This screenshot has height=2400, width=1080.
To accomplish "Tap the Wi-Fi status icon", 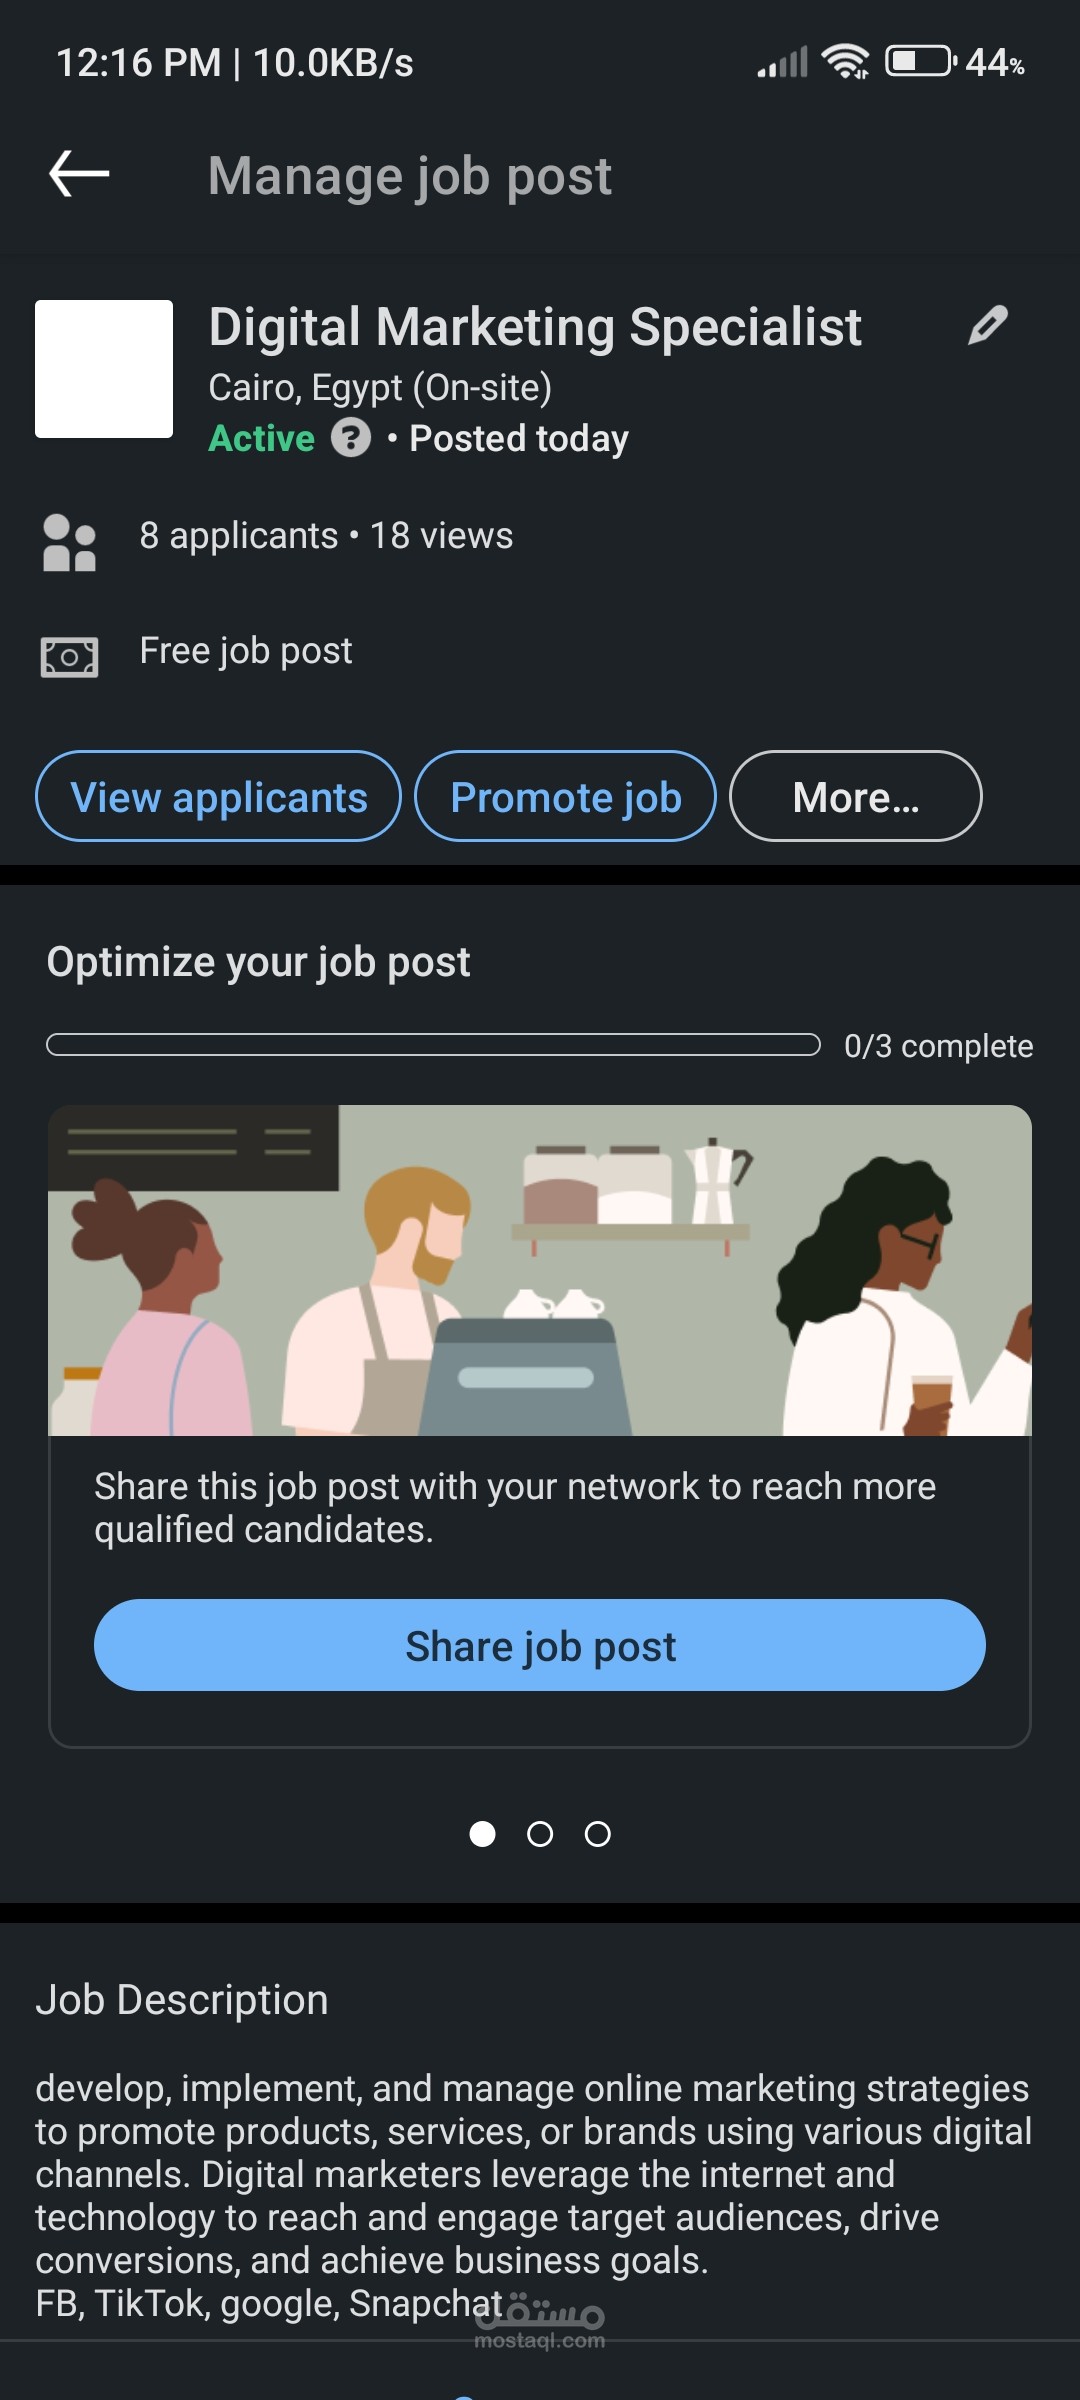I will [x=846, y=62].
